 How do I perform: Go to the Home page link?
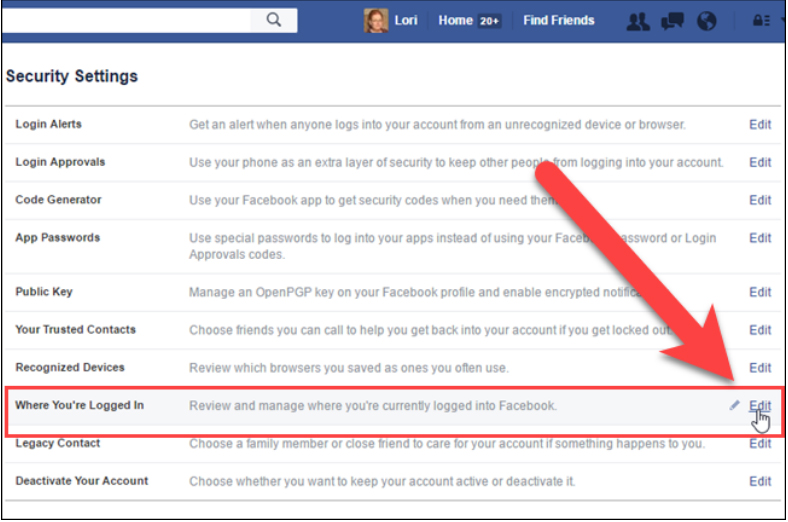(455, 21)
